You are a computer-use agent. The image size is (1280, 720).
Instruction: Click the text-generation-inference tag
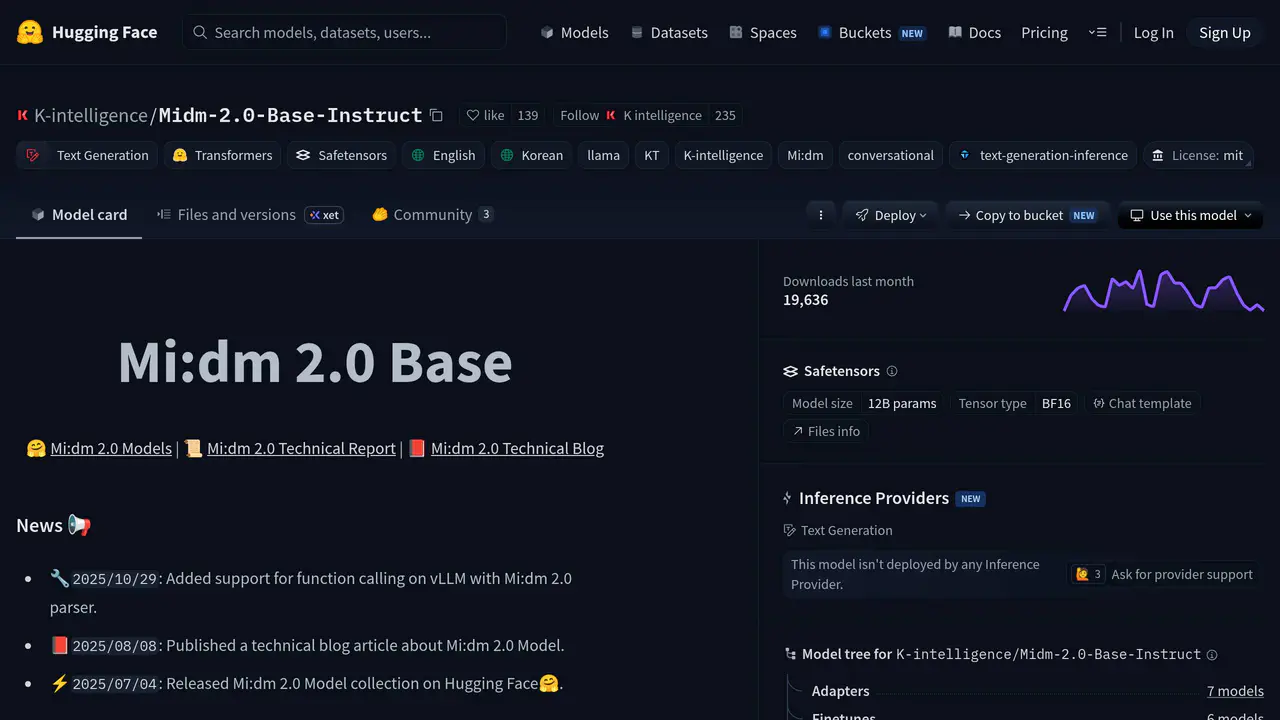point(1043,155)
